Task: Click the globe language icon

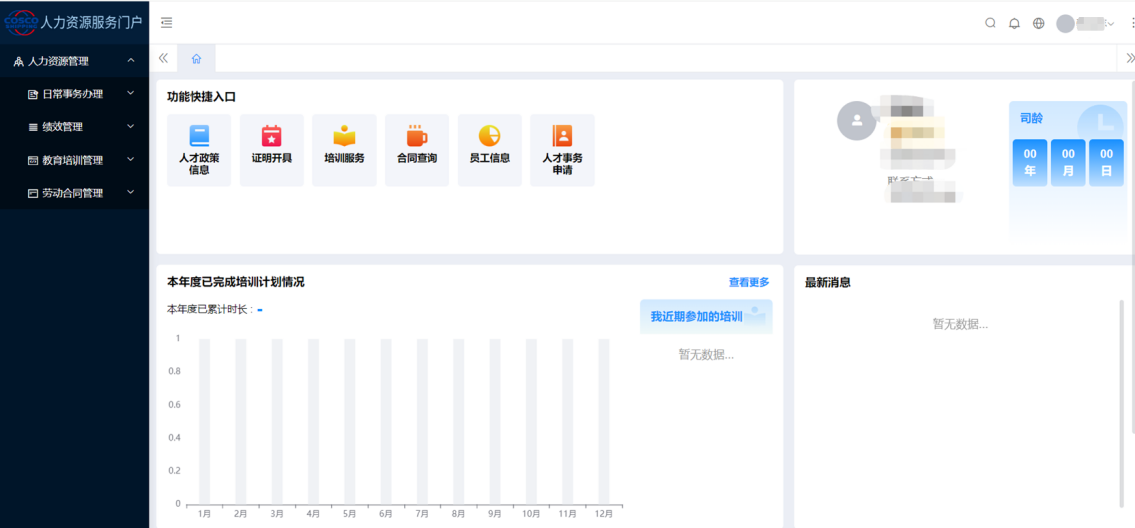Action: click(x=1038, y=23)
